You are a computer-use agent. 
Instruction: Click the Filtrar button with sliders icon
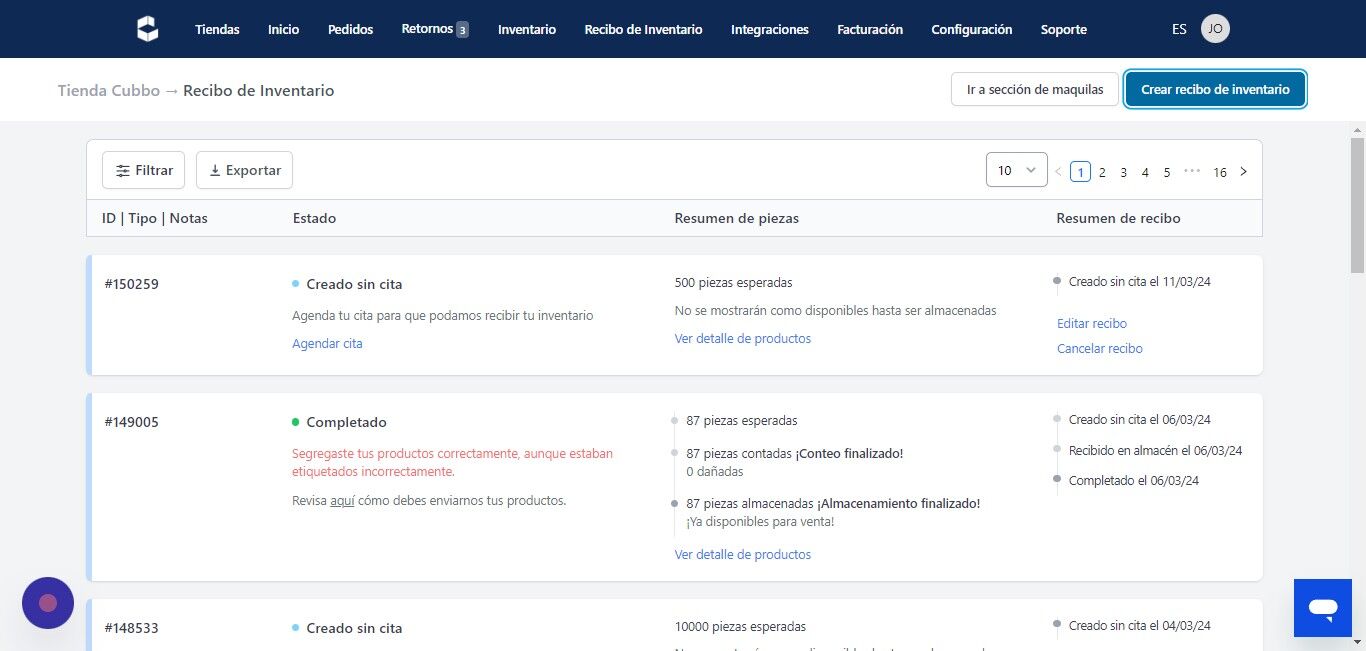click(144, 170)
